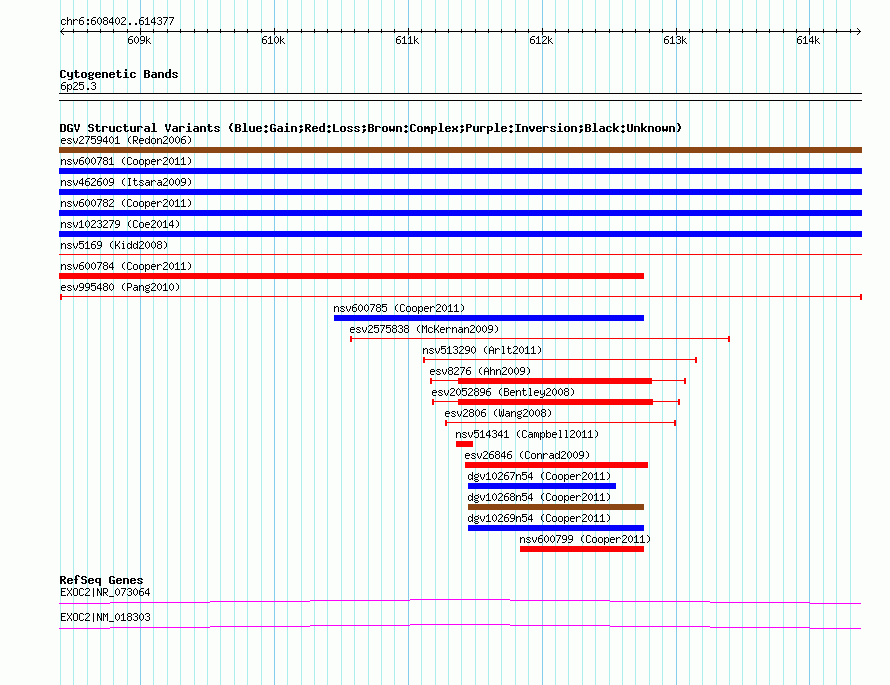
Task: Open the nsv513290 (Arlt2011) variant line
Action: (560, 360)
